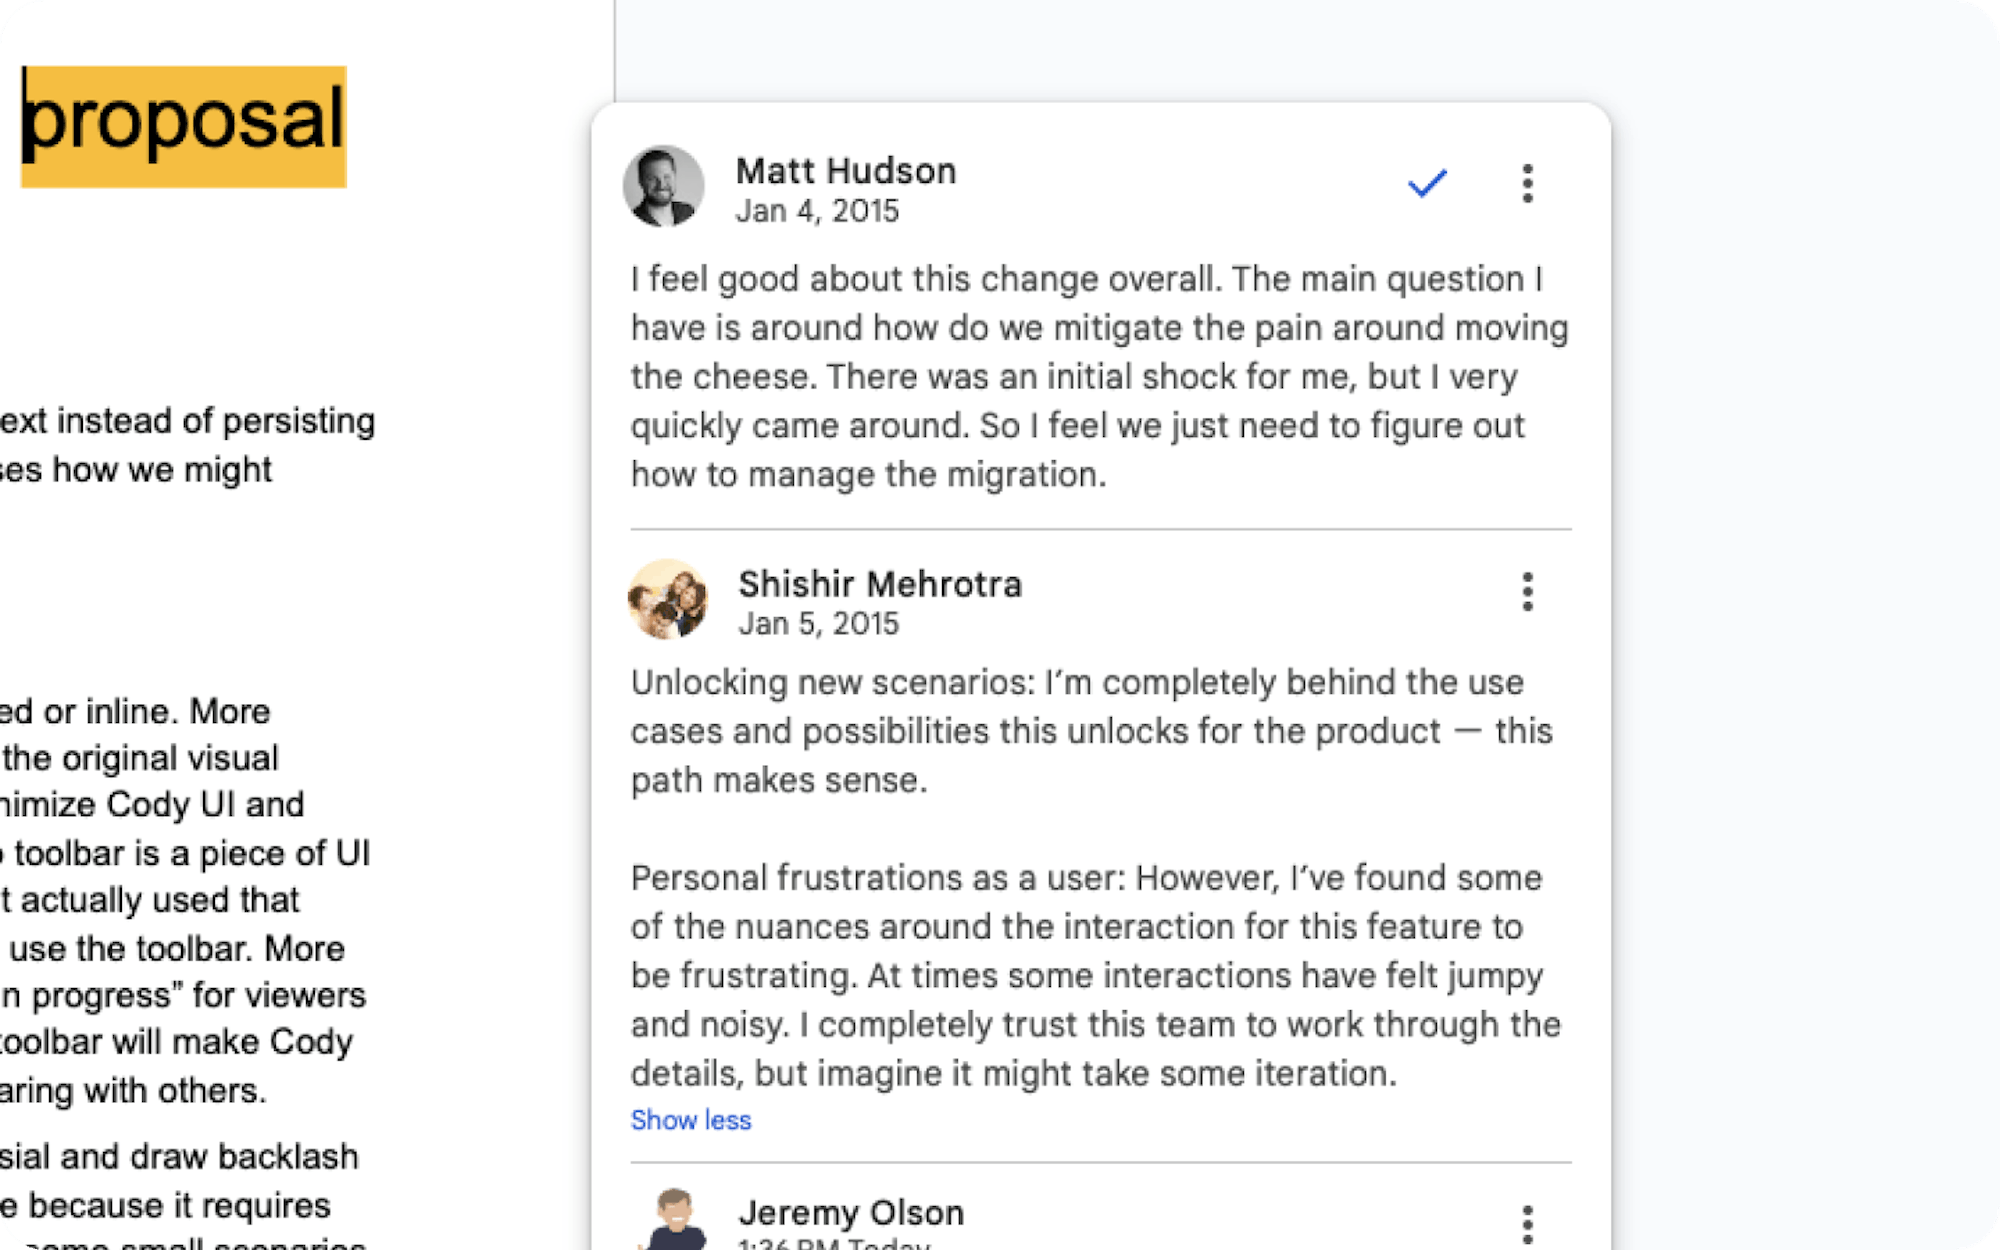Open more options on Matt Hudson's comment

click(x=1527, y=184)
